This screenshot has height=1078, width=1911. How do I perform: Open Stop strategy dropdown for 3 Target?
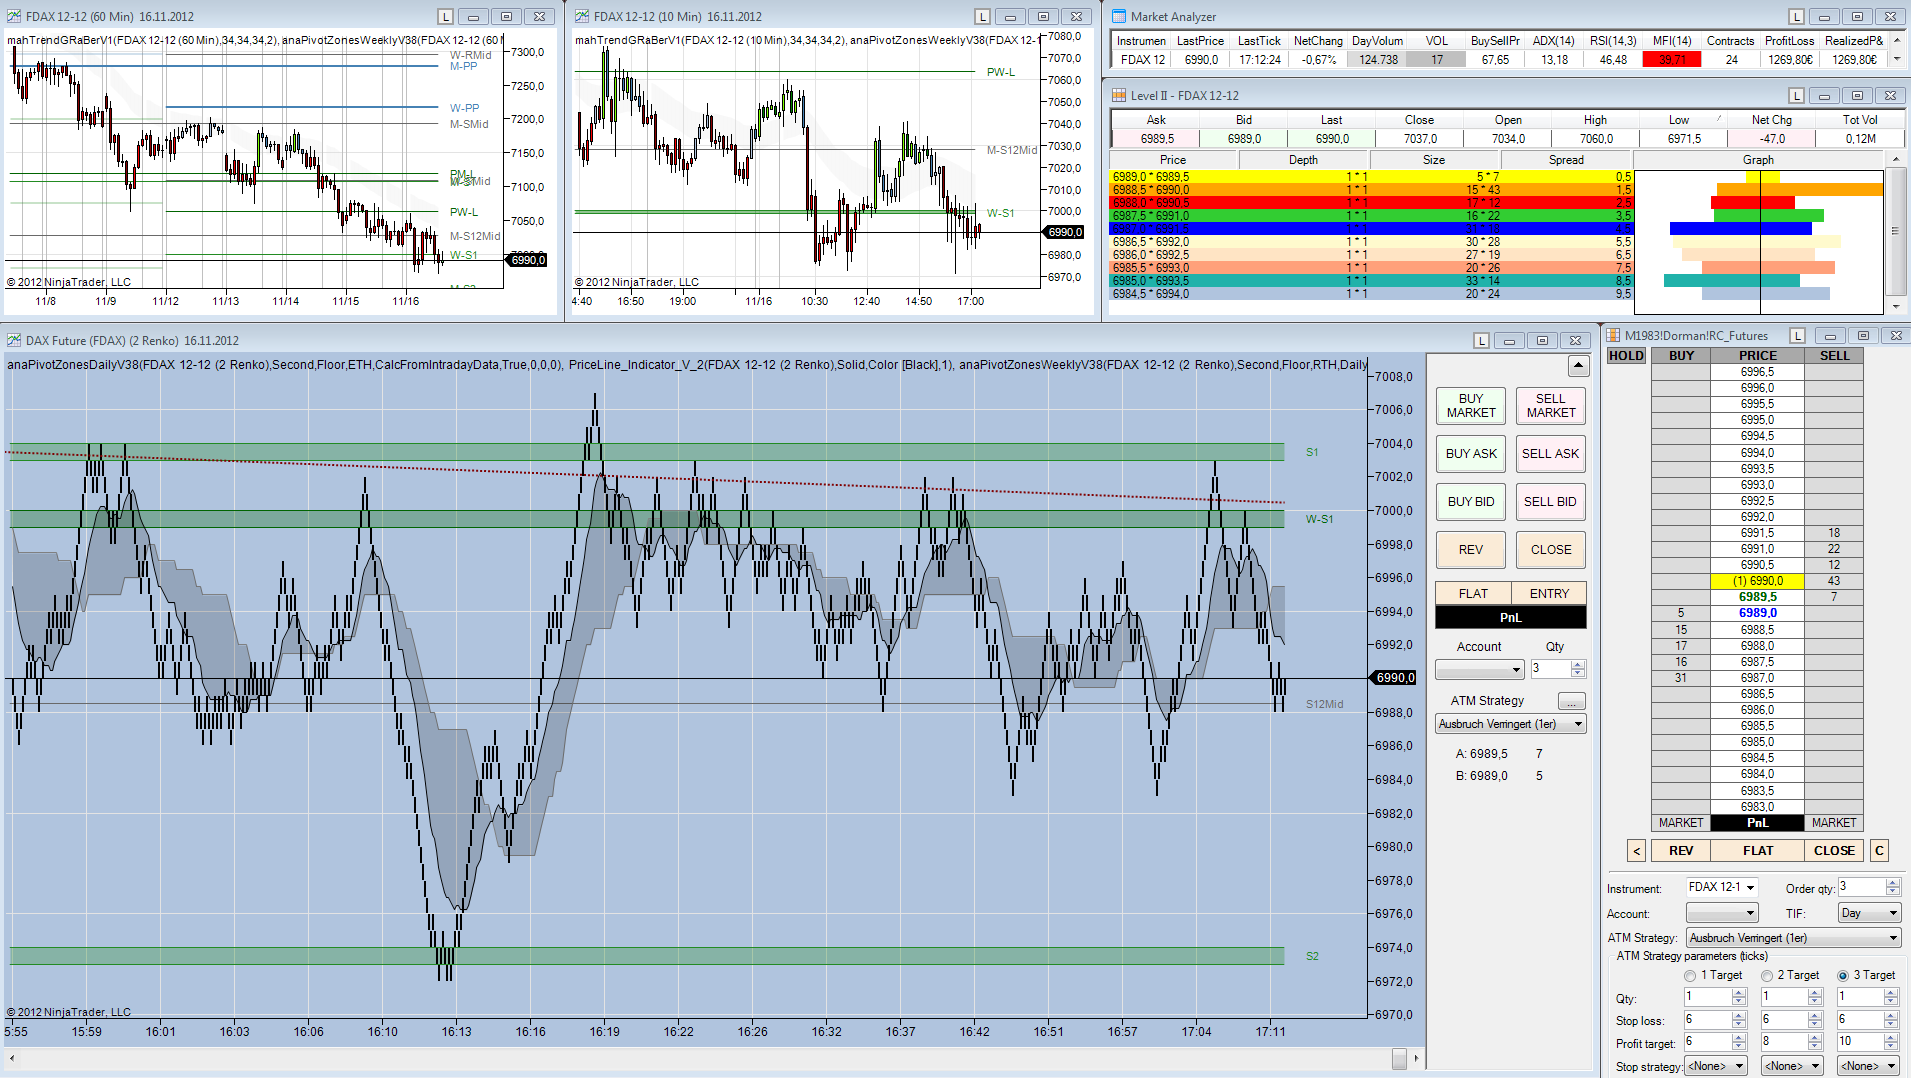(x=1869, y=1066)
